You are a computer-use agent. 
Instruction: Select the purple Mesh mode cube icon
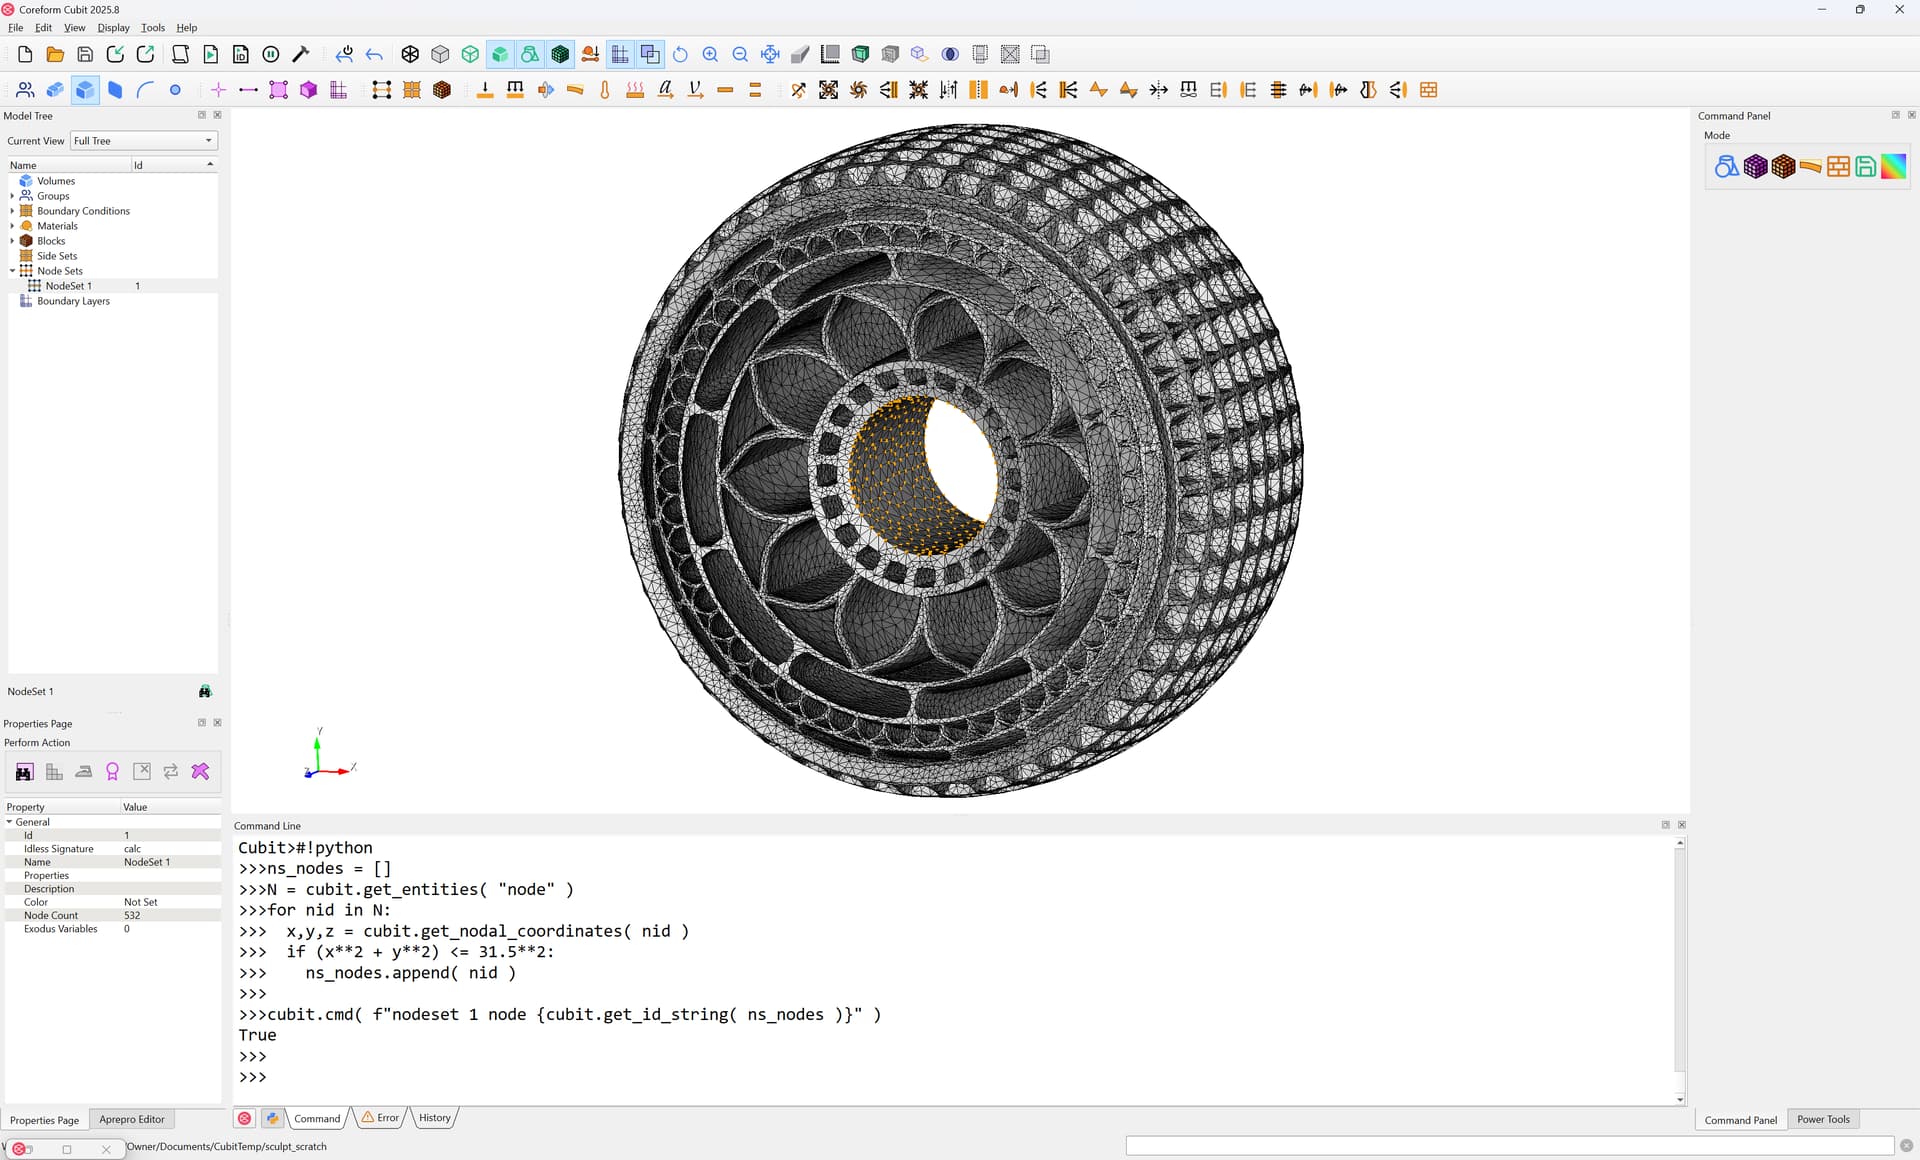coord(1755,167)
